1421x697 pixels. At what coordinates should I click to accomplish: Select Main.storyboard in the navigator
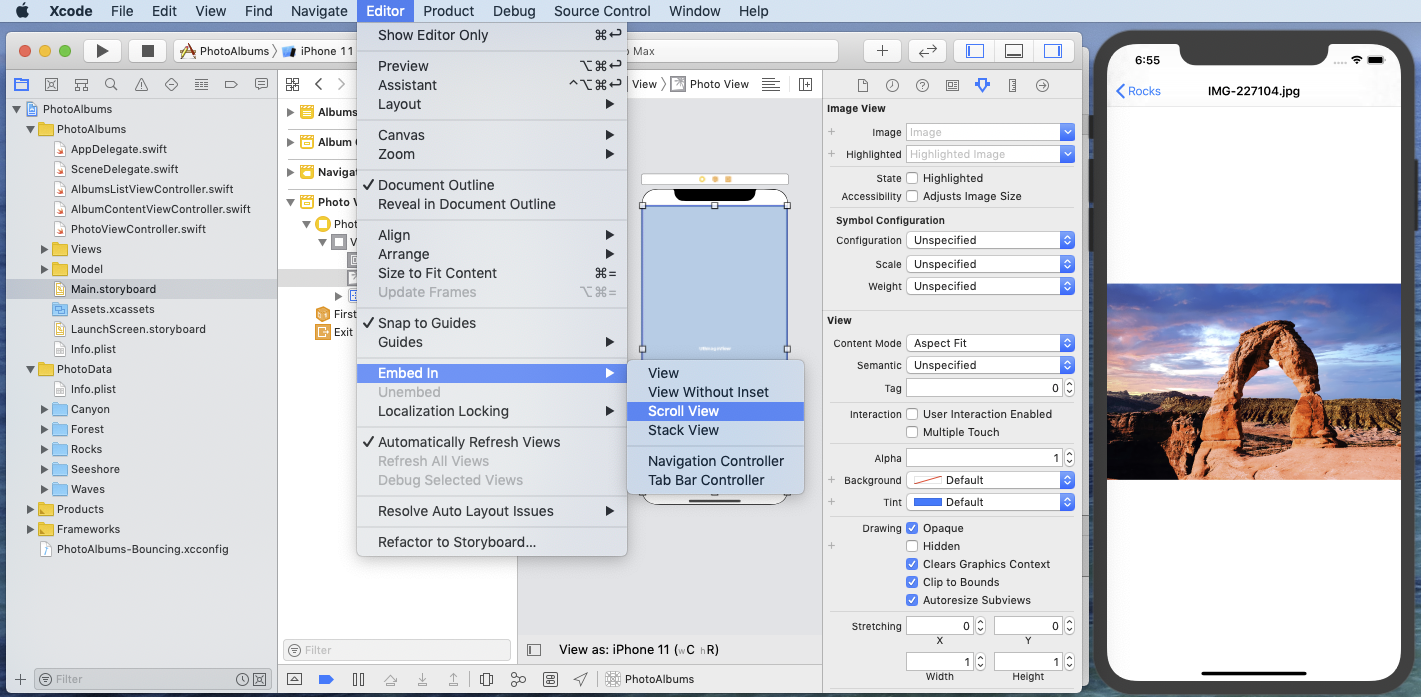(140, 289)
